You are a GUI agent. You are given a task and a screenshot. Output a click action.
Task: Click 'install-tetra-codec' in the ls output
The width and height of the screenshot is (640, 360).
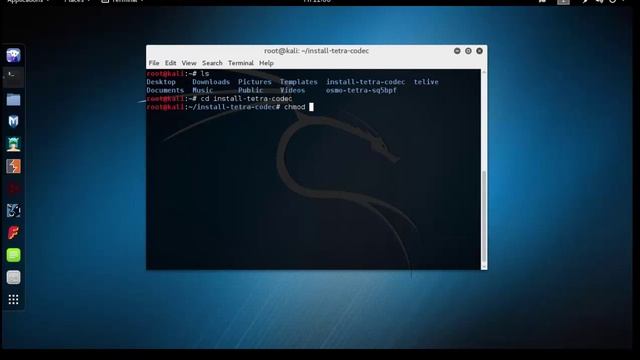(x=365, y=82)
